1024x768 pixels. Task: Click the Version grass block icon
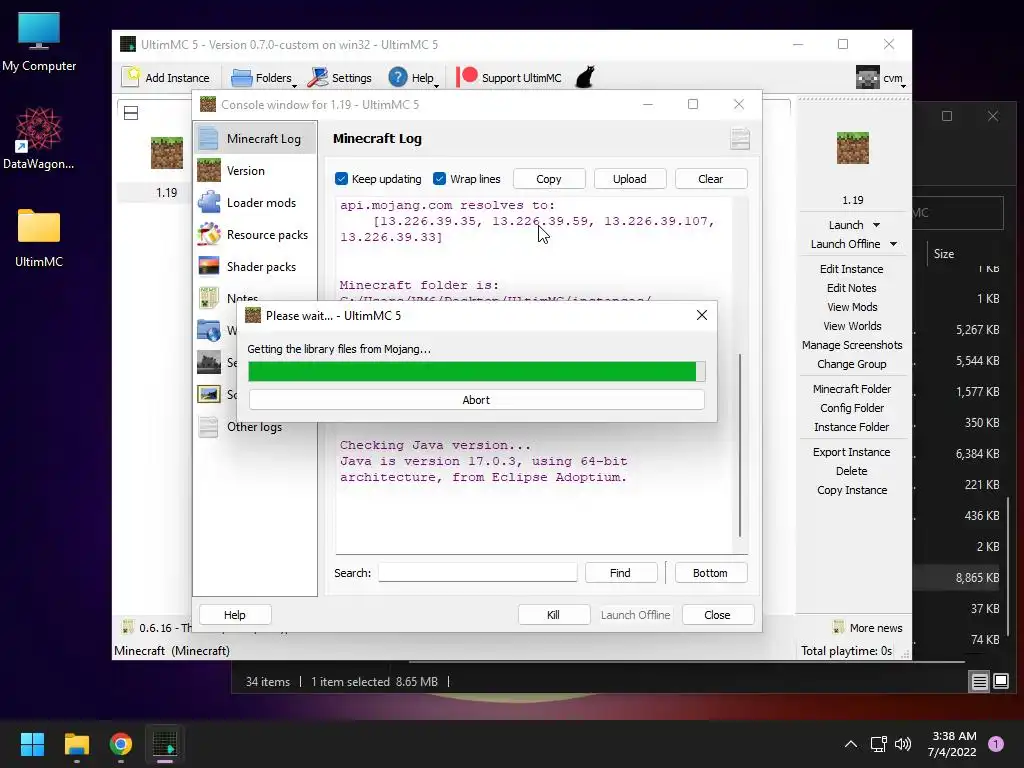click(x=208, y=170)
